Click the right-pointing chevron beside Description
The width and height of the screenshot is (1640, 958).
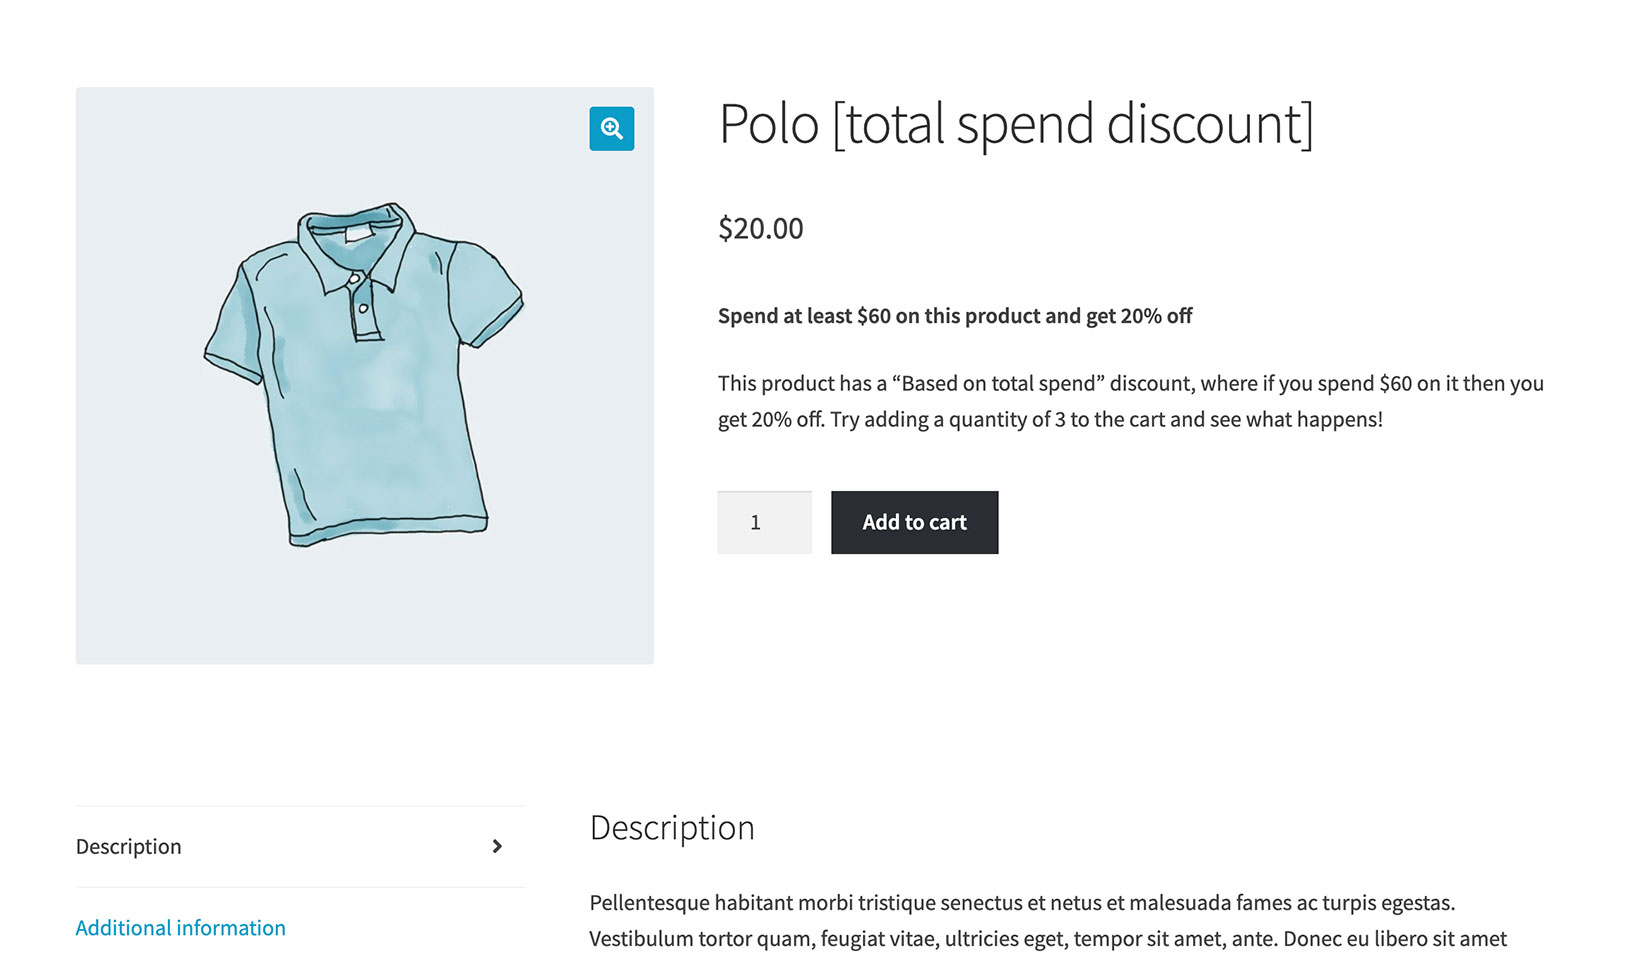(497, 847)
